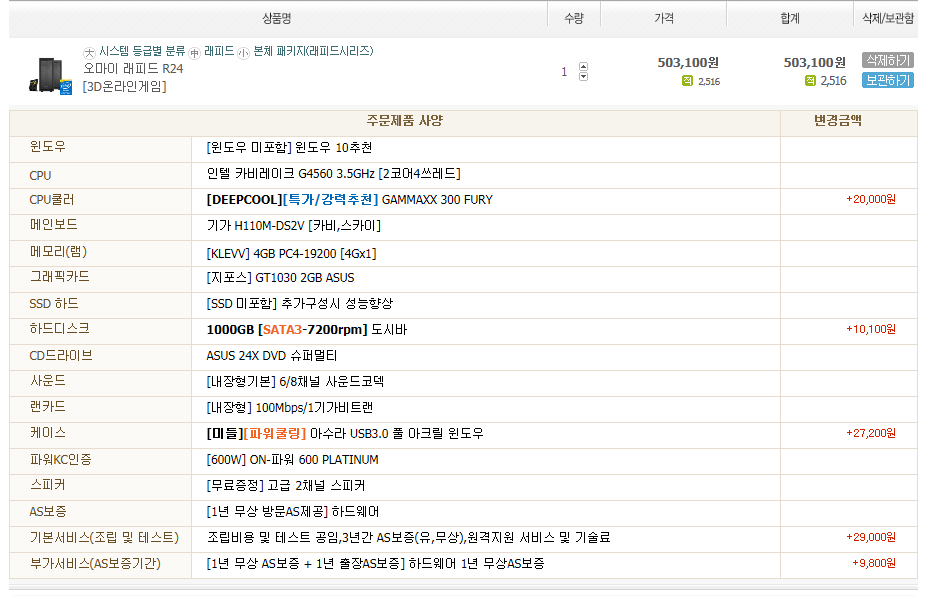
Task: Click the 오마이 래피드 R24 product name
Action: tap(133, 69)
